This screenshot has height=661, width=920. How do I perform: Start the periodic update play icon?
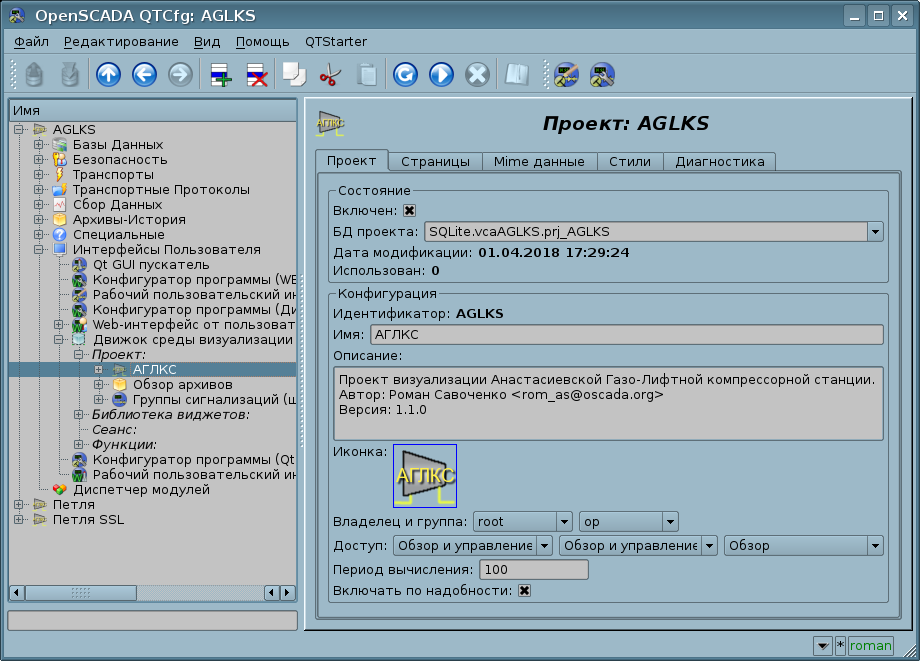[441, 75]
